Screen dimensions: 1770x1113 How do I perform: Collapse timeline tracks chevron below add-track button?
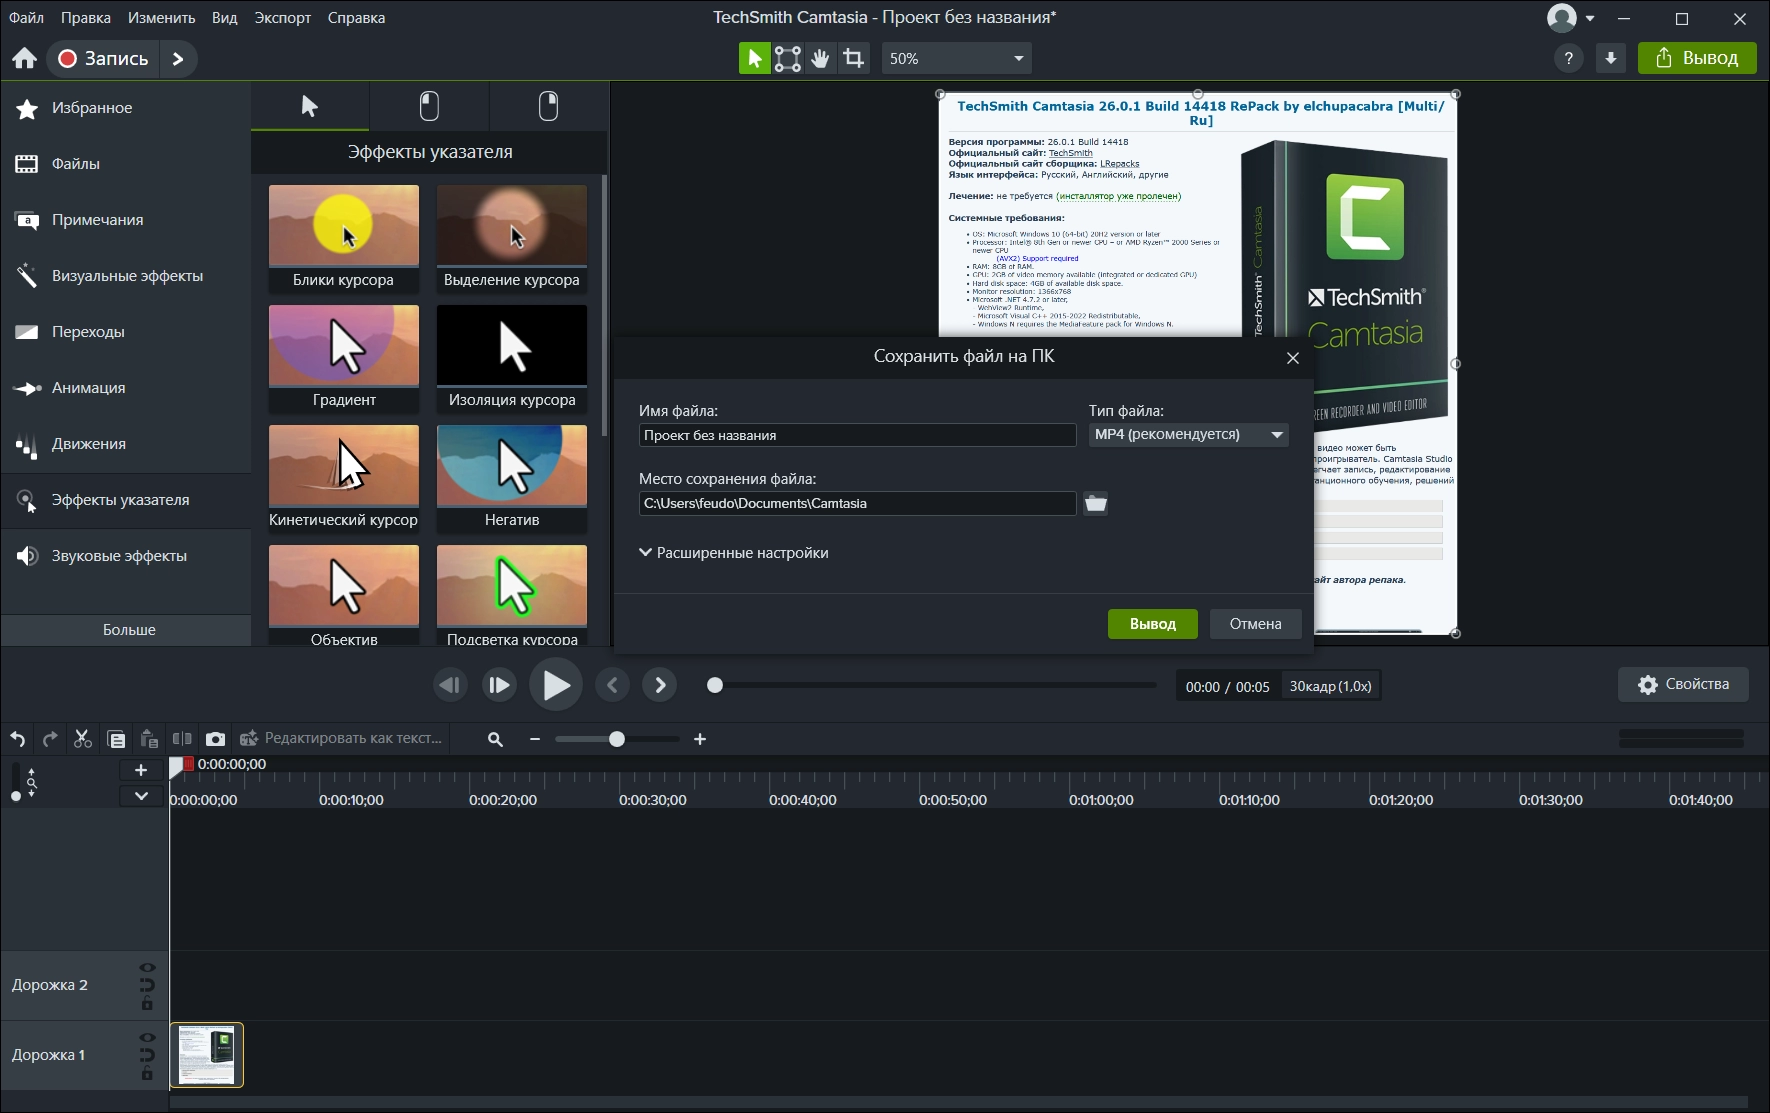coord(141,796)
